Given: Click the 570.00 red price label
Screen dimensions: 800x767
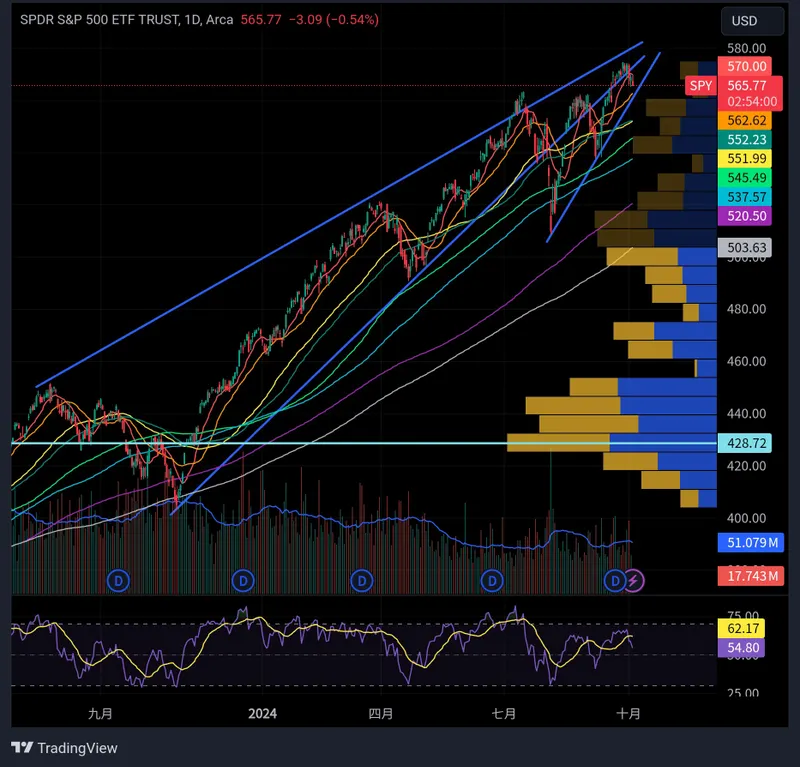Looking at the screenshot, I should pyautogui.click(x=745, y=66).
